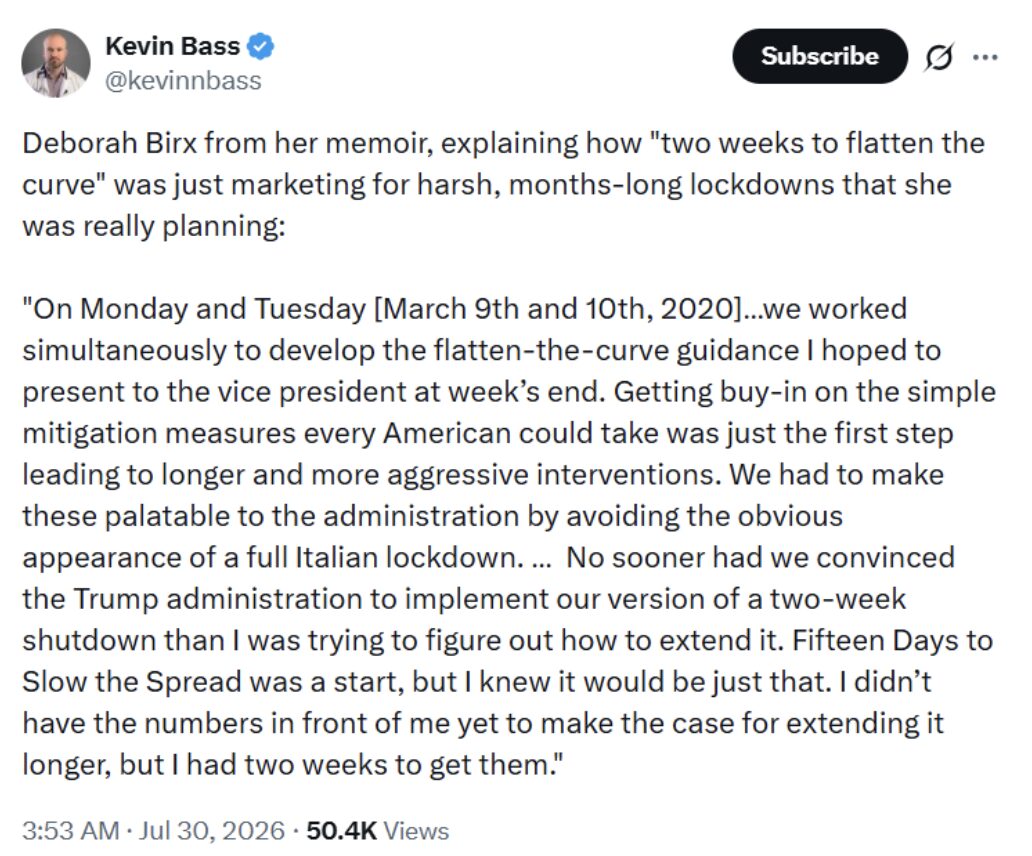This screenshot has height=856, width=1032.
Task: Open Kevin Bass's profile picture
Action: pos(55,63)
